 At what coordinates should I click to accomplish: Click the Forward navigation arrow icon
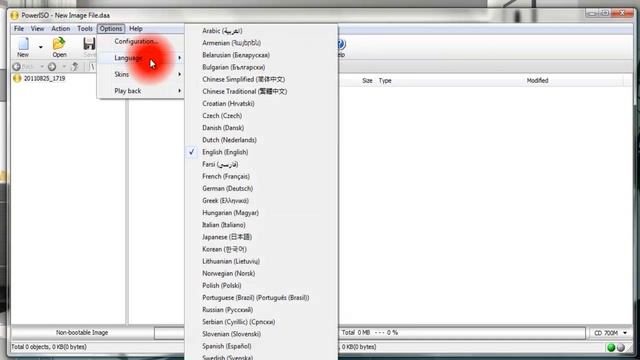[x=52, y=67]
